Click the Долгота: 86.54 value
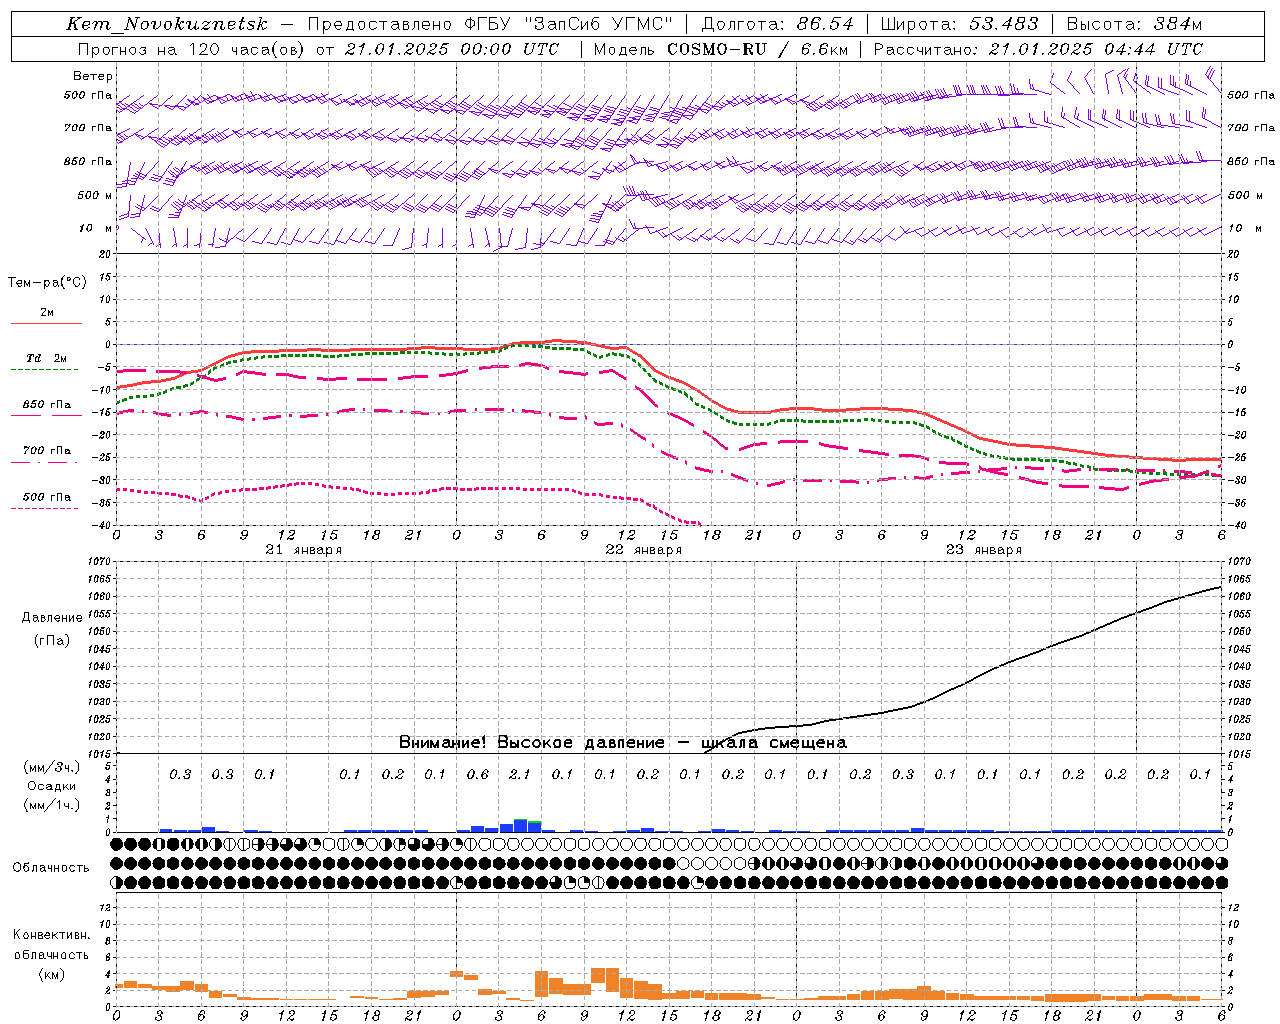 777,24
